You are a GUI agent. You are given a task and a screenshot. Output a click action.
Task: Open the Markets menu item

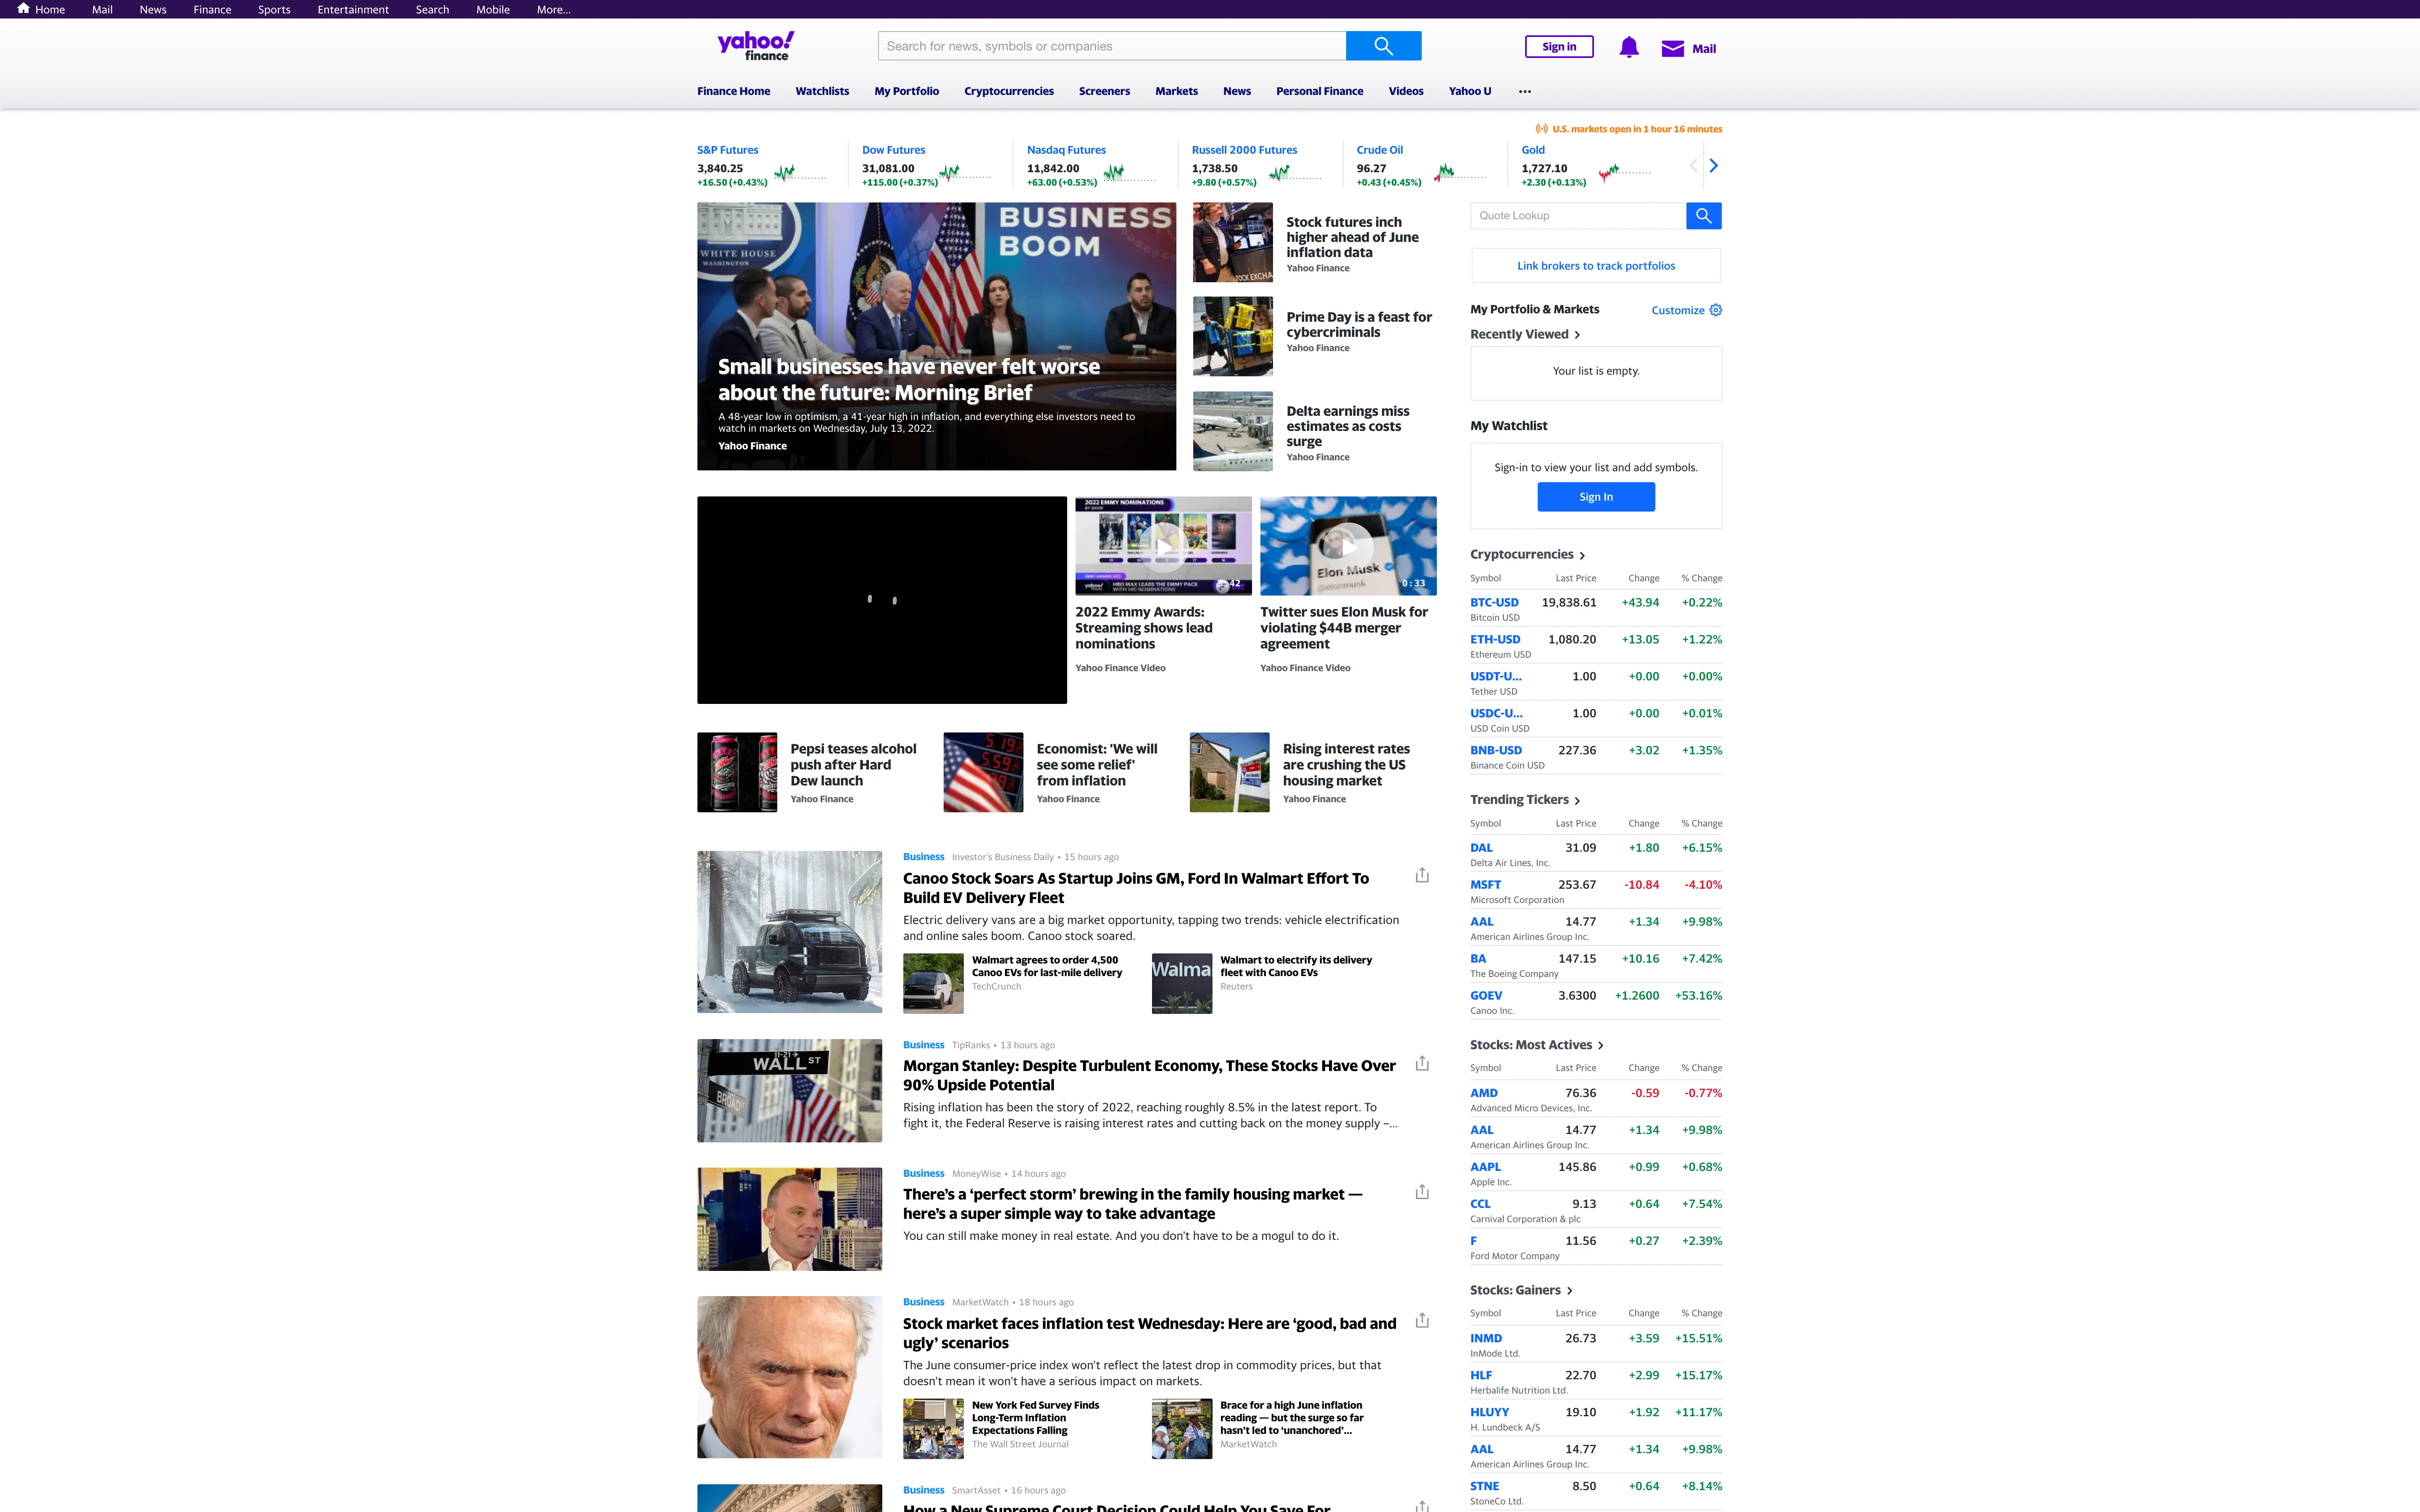coord(1176,91)
